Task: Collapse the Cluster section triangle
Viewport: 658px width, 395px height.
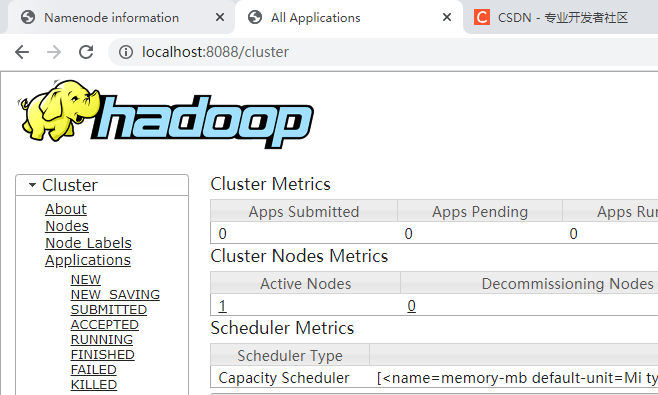Action: 32,185
